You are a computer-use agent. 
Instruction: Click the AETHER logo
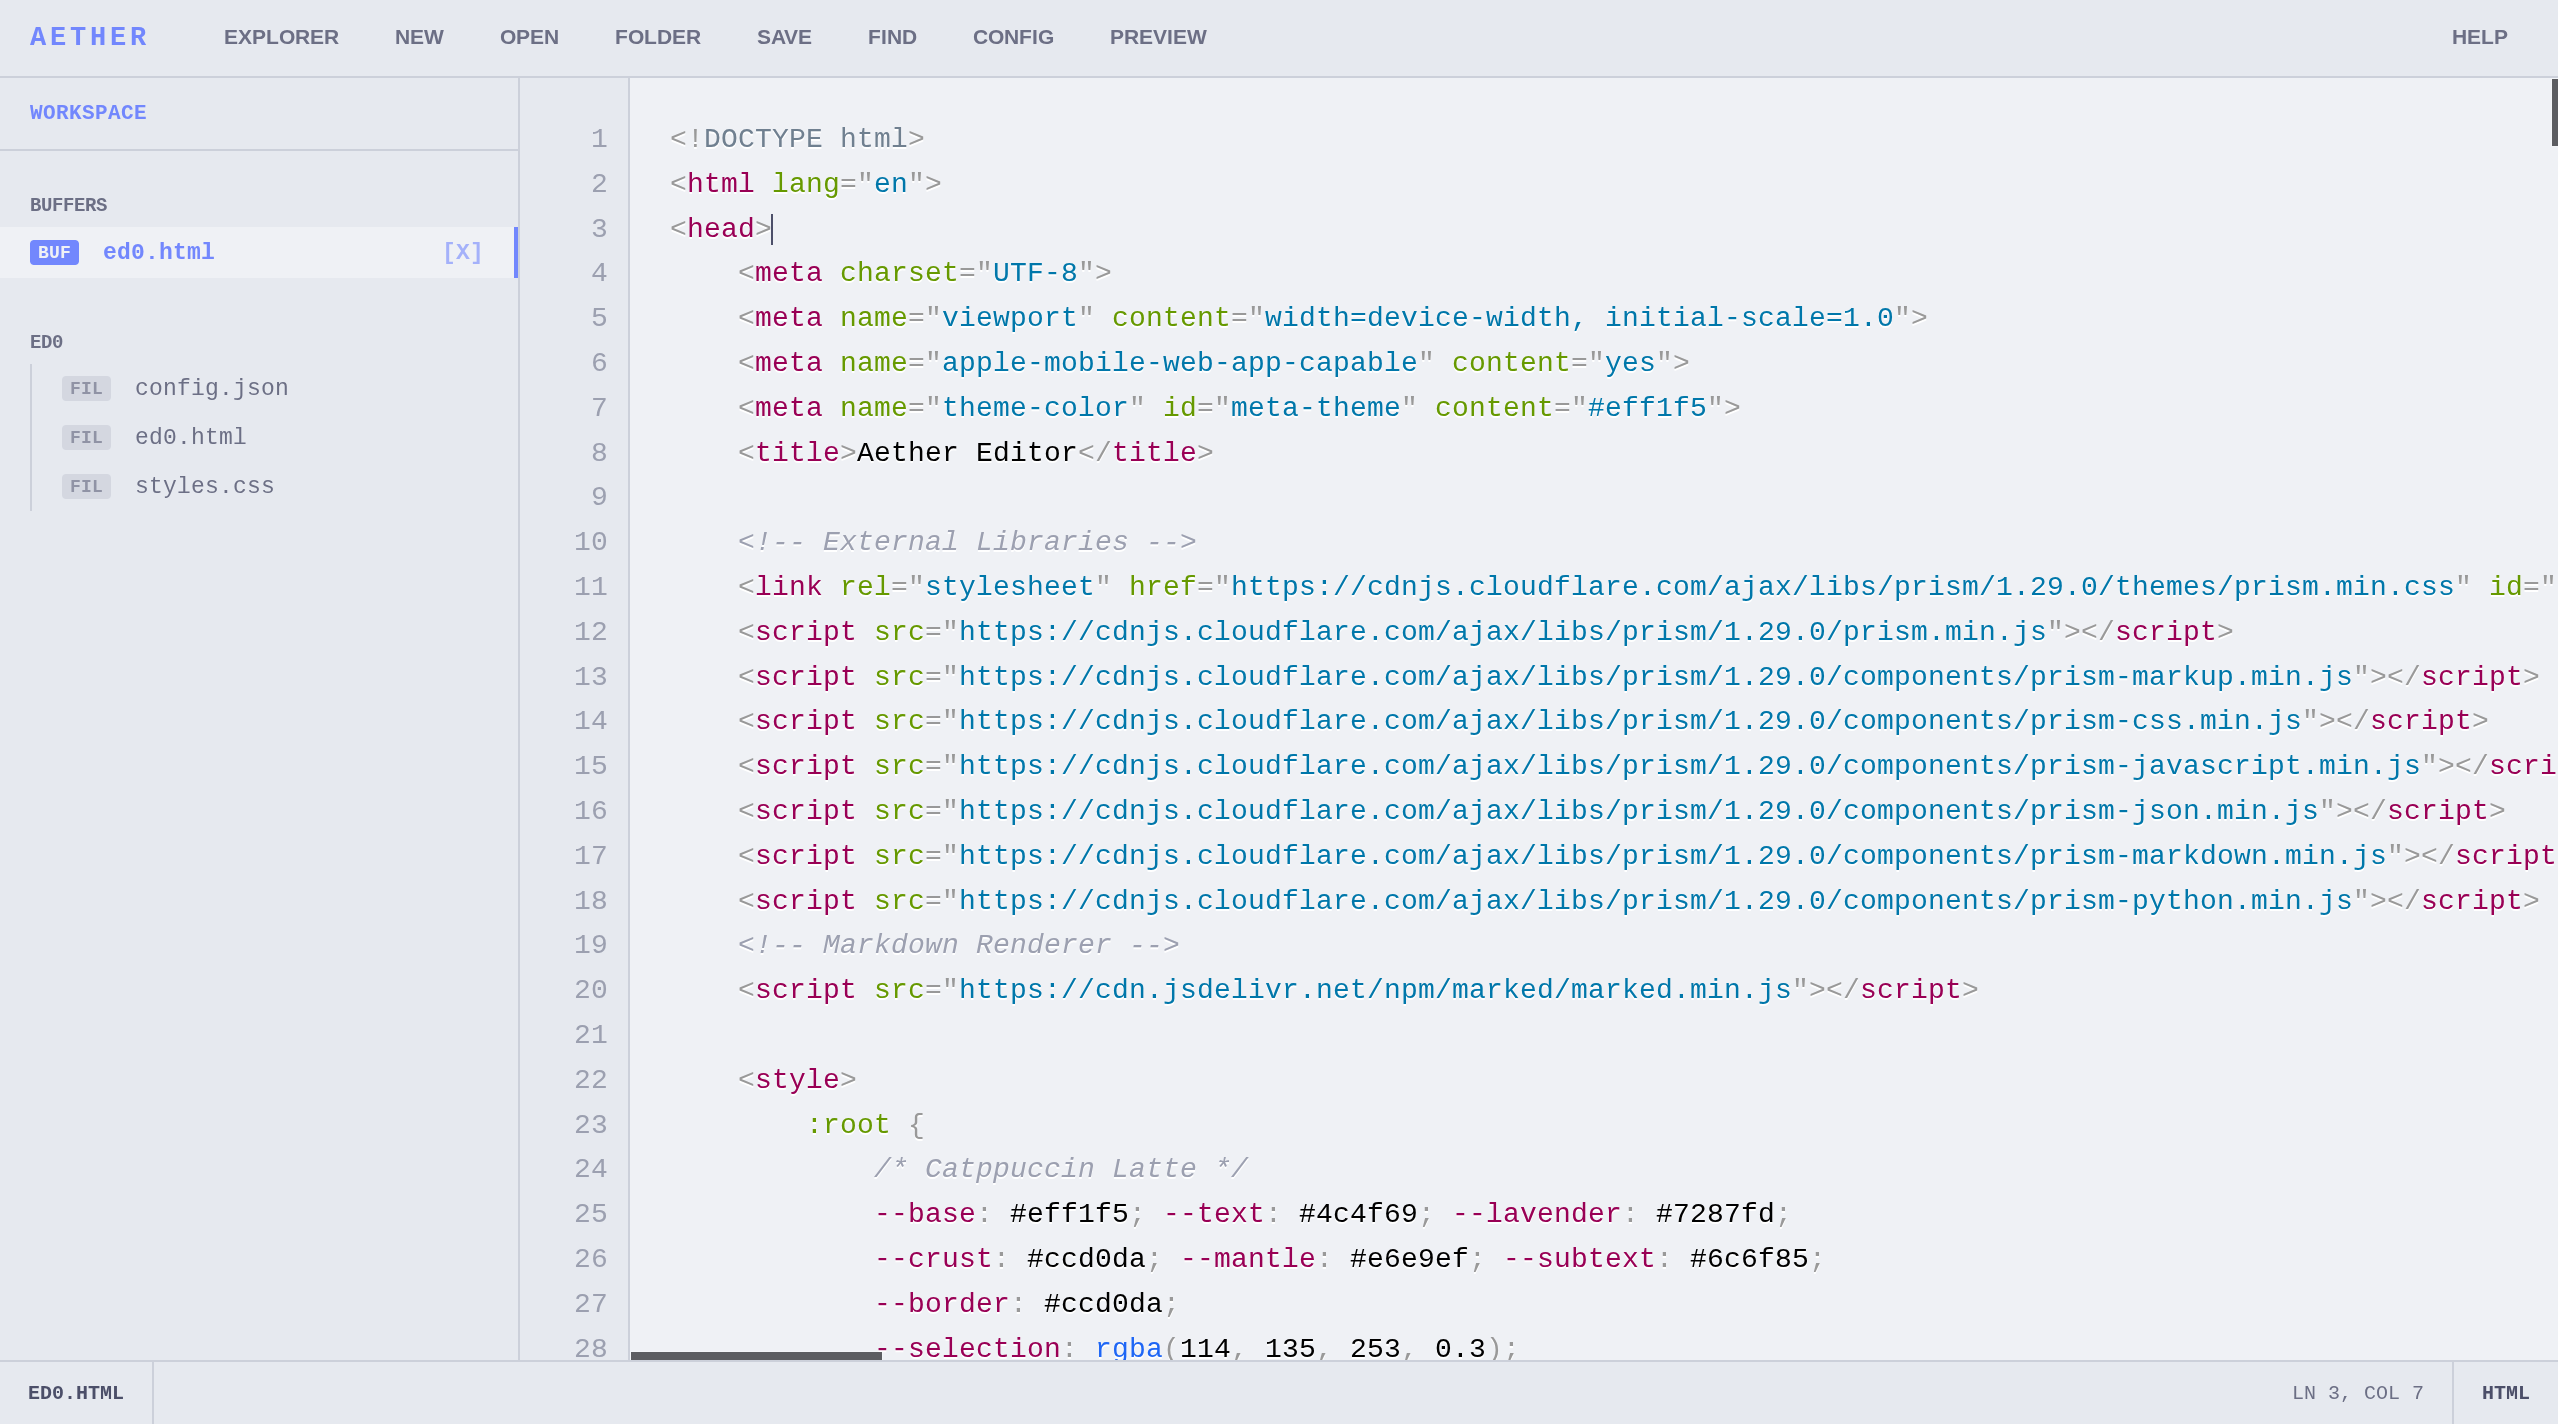point(88,37)
